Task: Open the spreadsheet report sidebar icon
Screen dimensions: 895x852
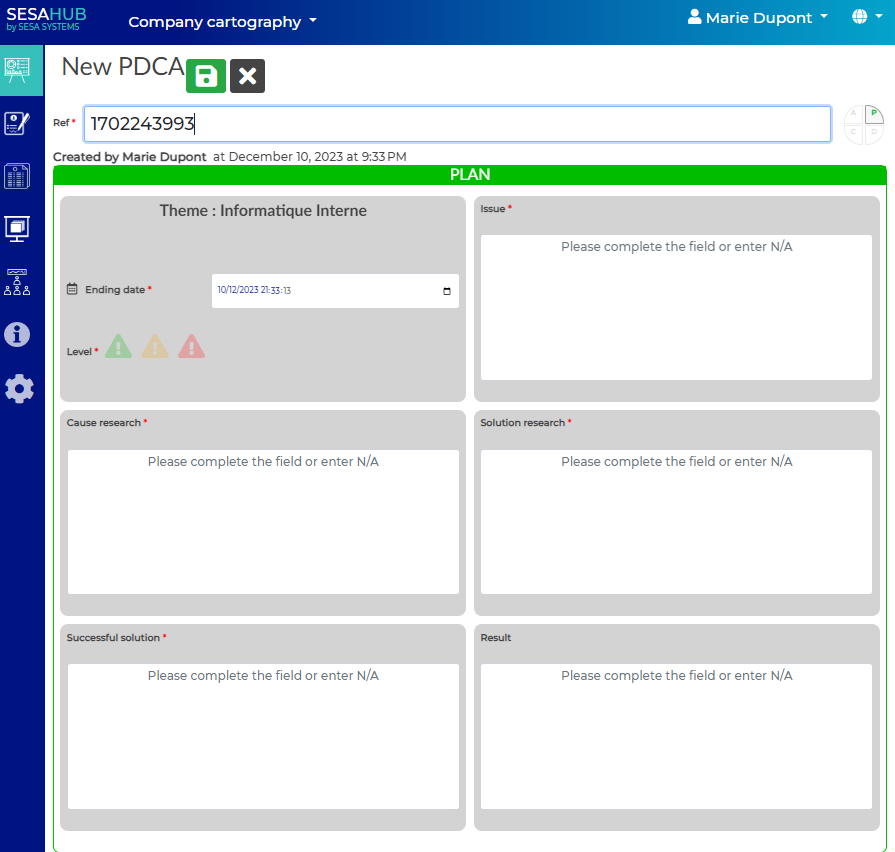Action: (18, 176)
